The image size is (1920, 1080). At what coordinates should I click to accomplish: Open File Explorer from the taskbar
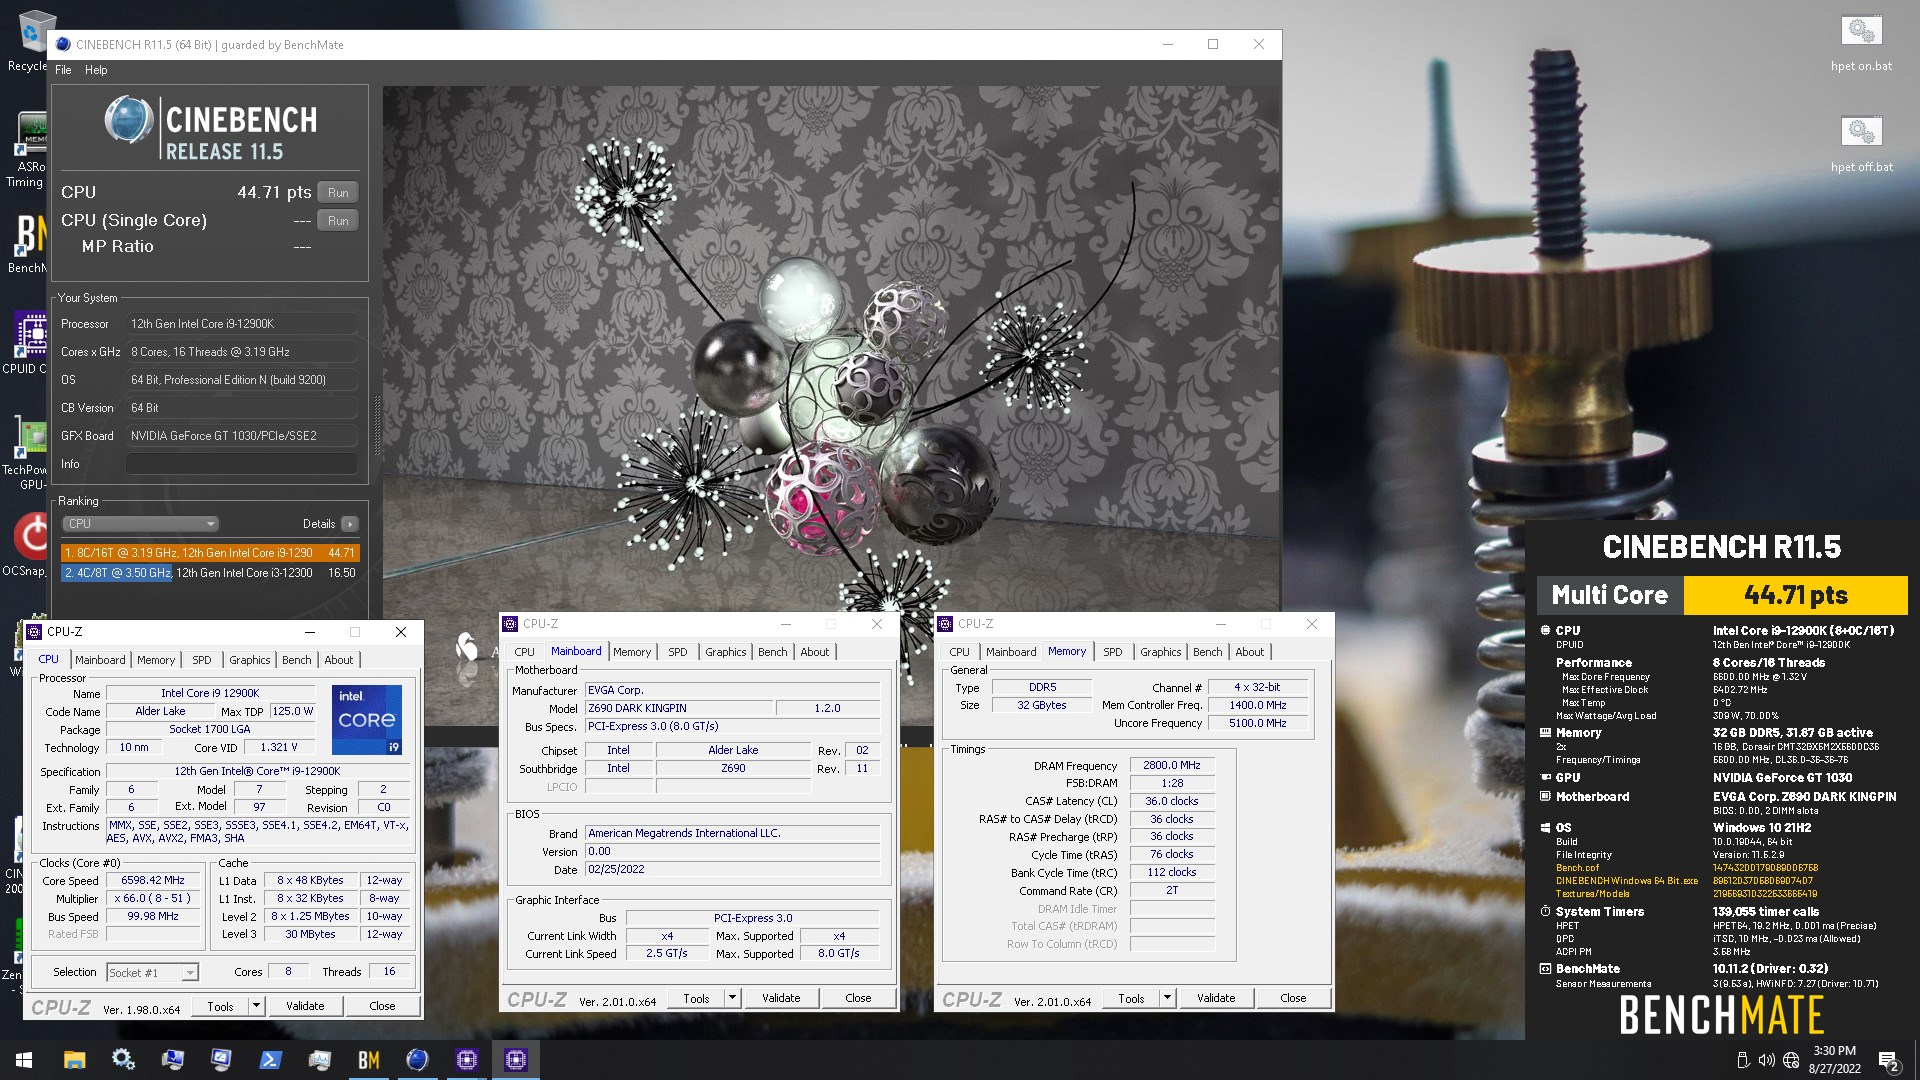[74, 1060]
